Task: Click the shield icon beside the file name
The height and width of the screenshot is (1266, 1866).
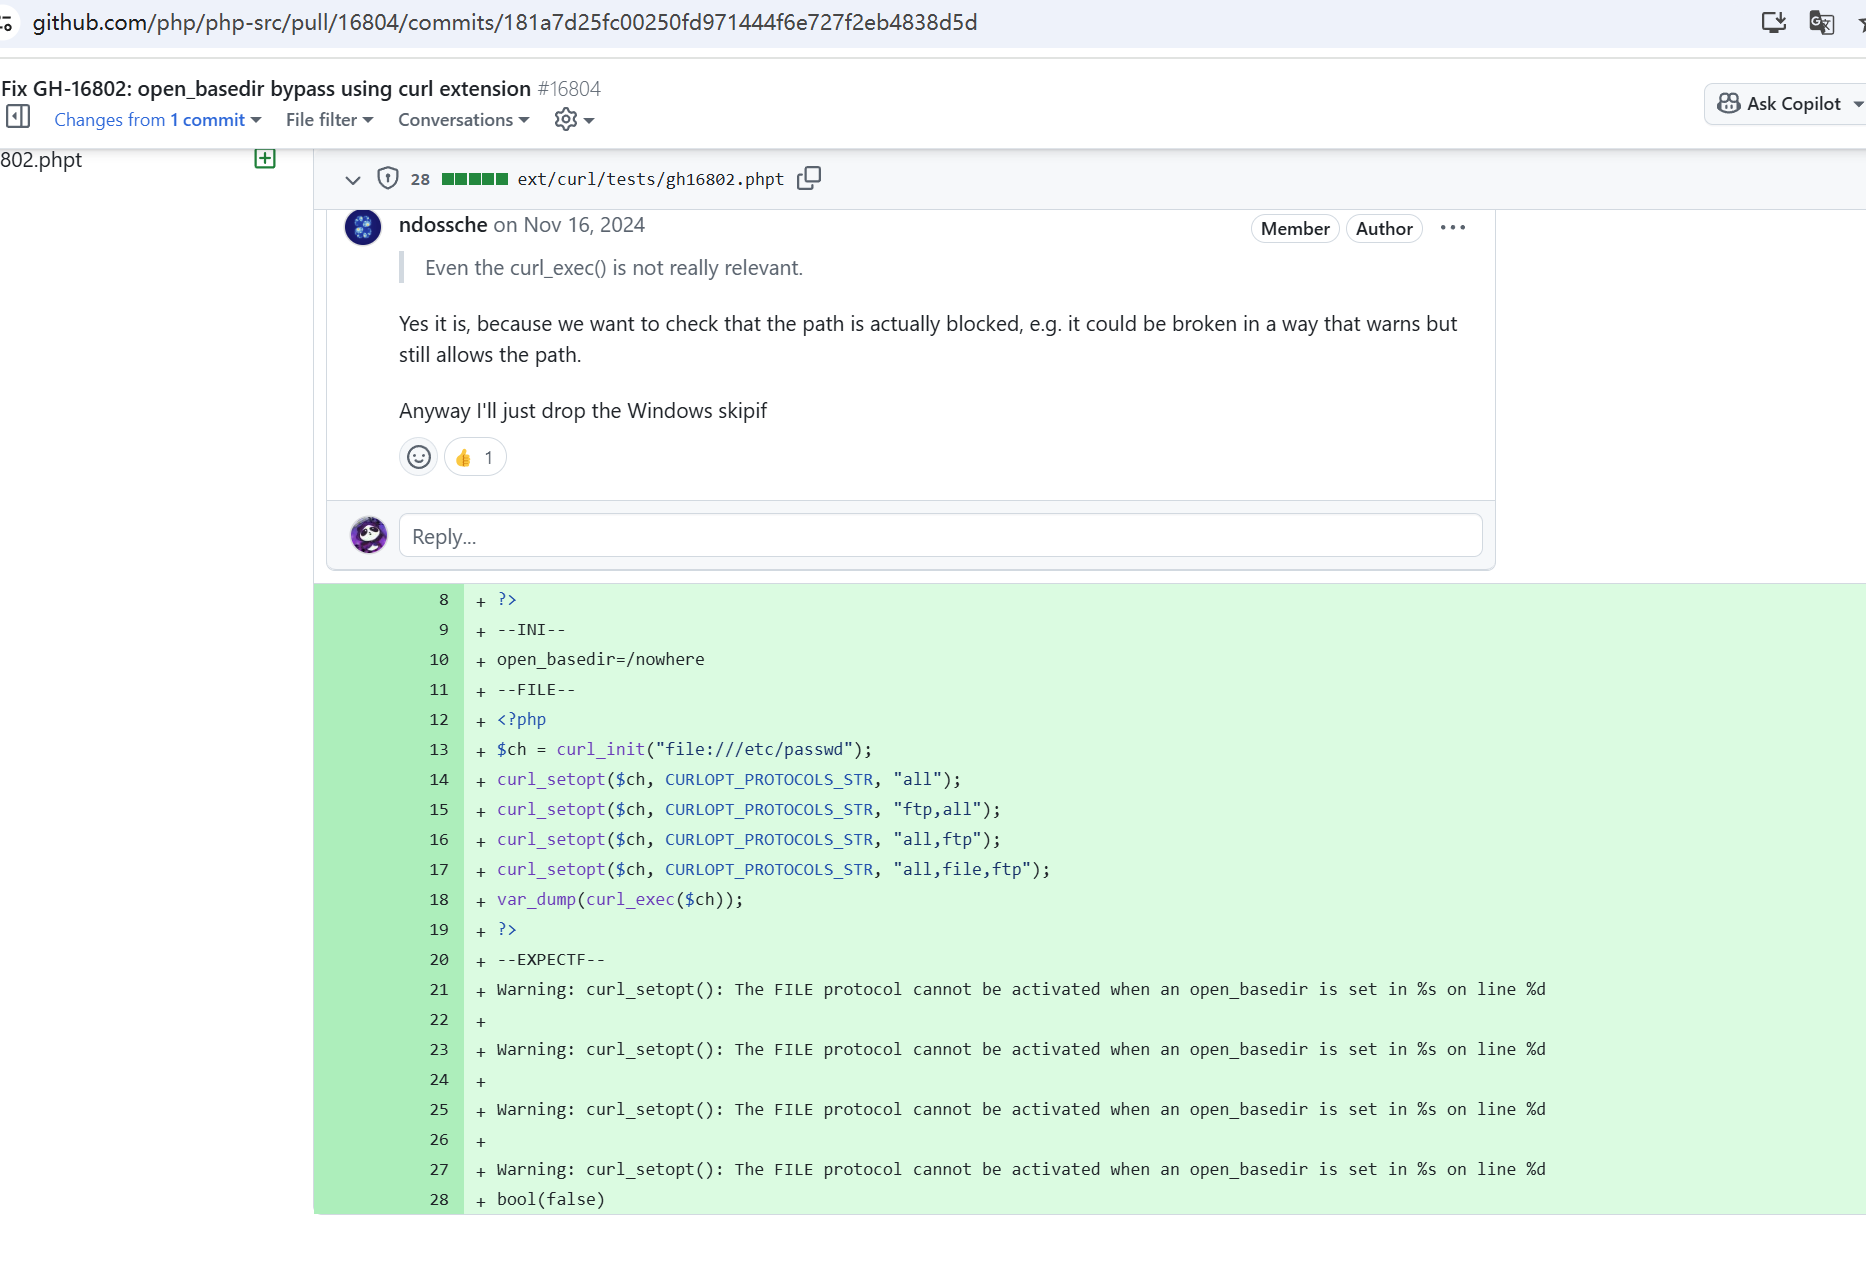Action: [387, 178]
